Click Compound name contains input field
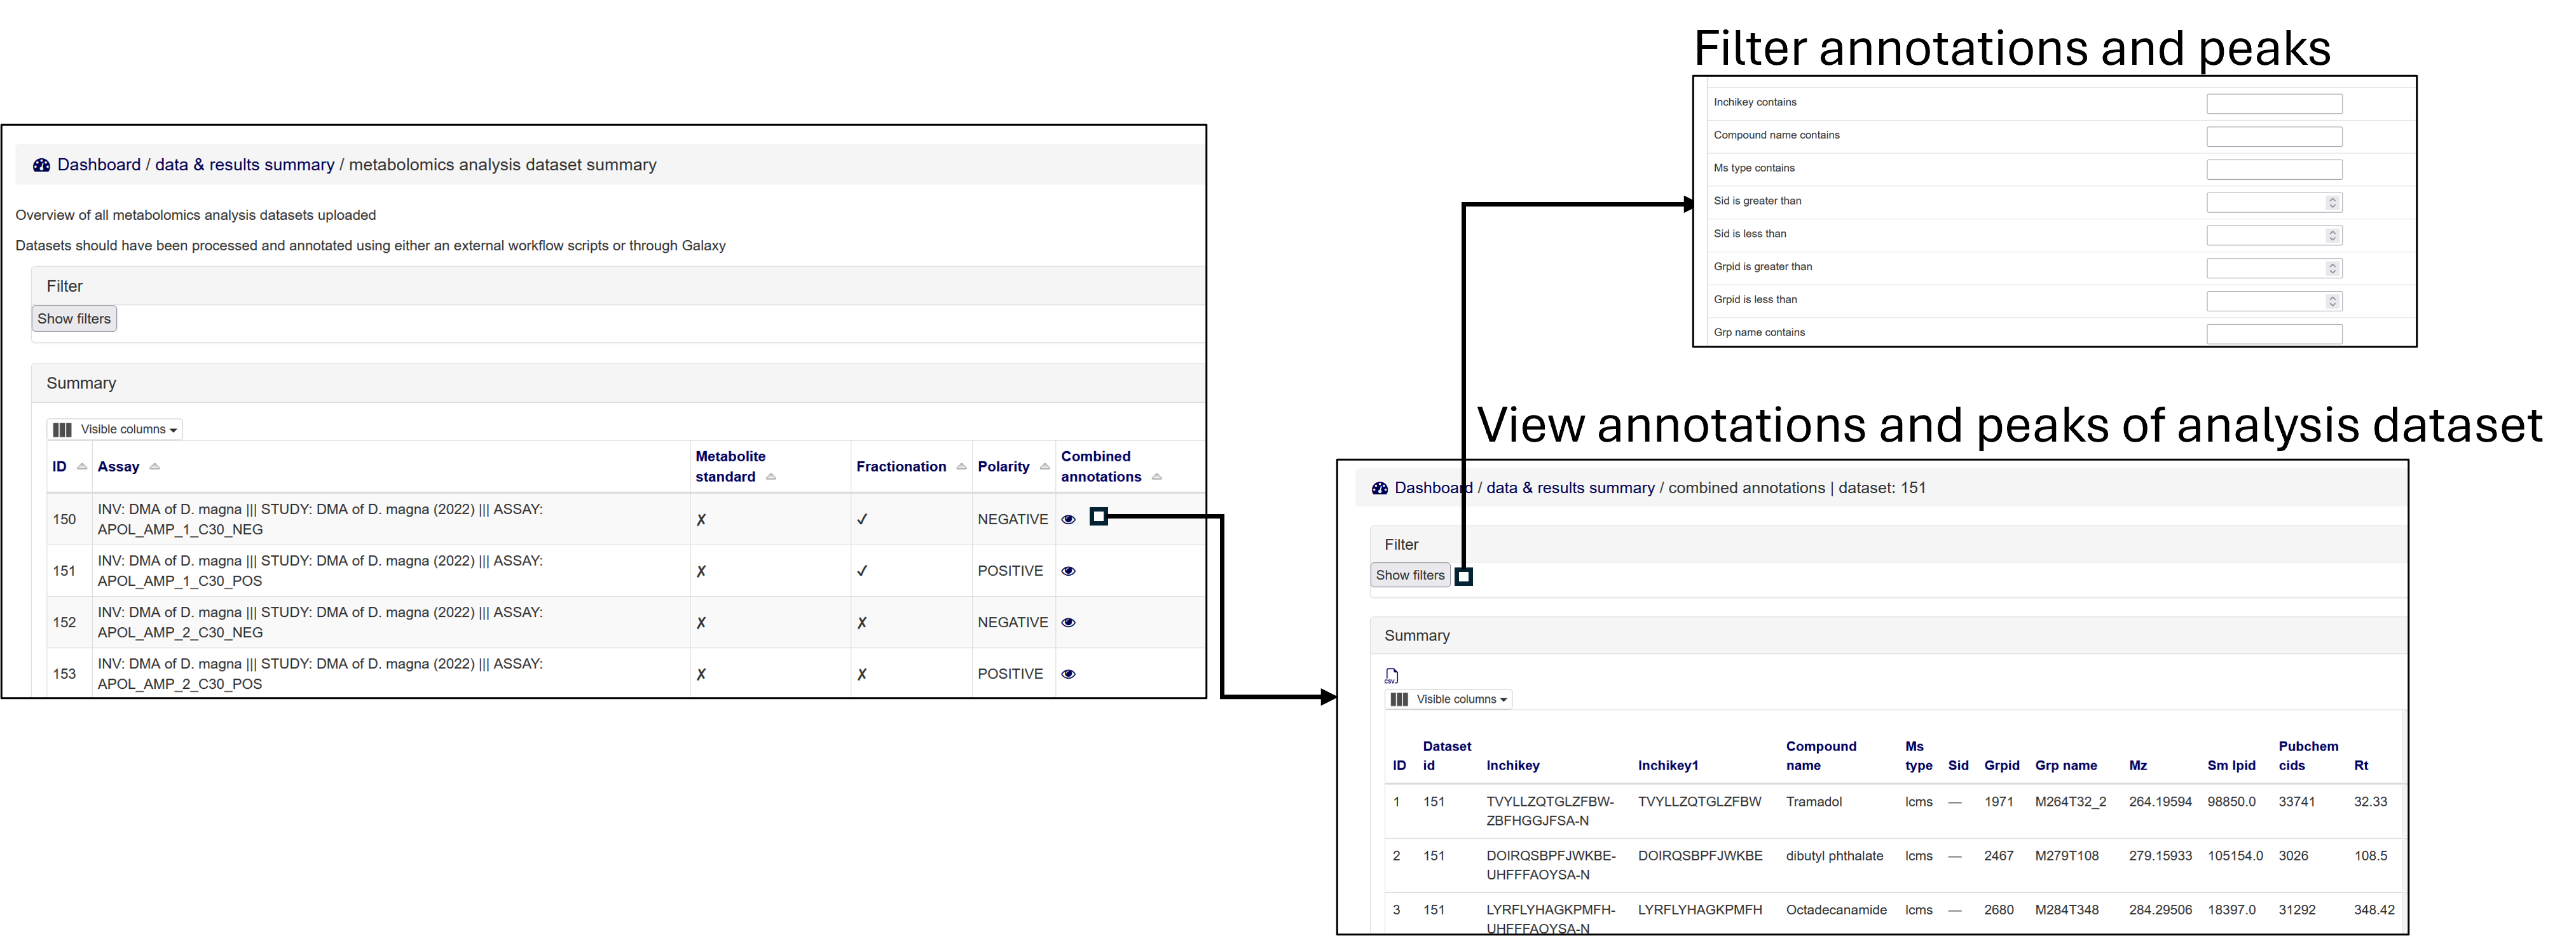This screenshot has height=936, width=2576. click(2274, 136)
